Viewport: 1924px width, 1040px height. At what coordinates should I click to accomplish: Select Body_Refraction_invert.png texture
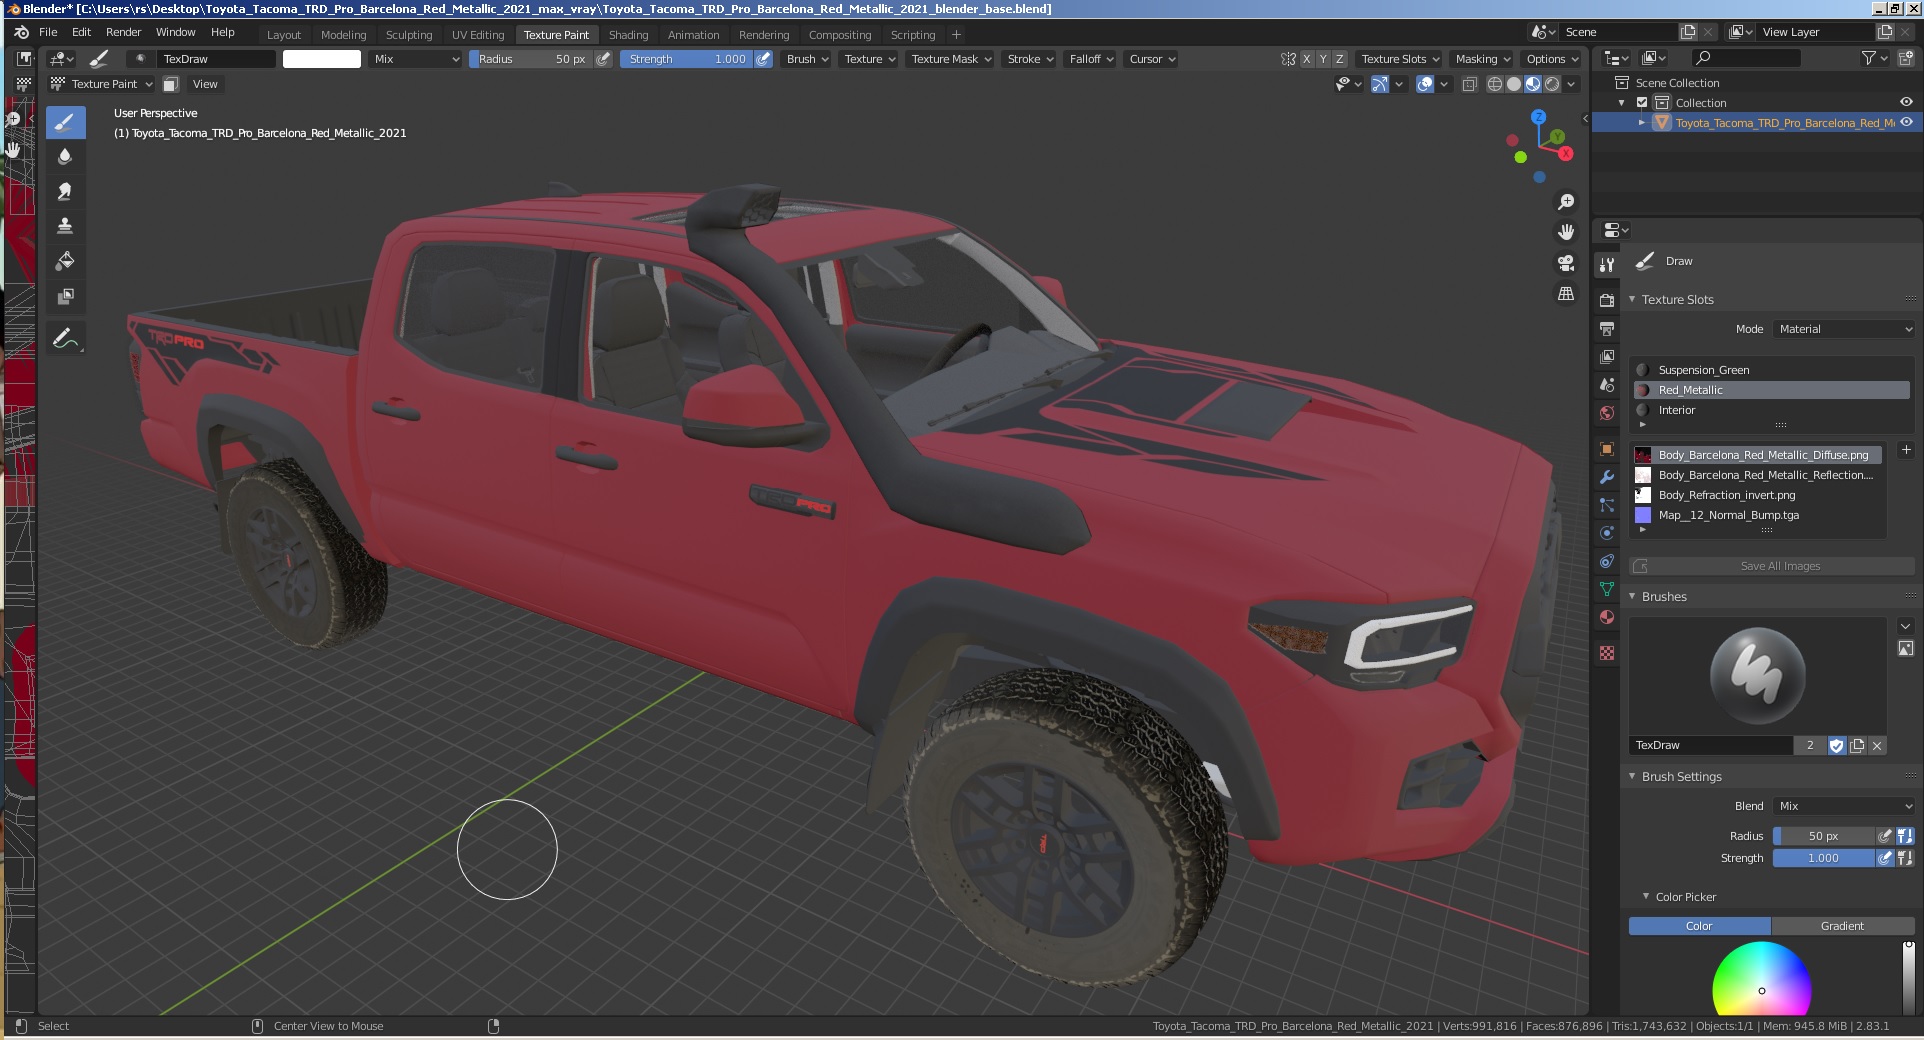click(x=1758, y=495)
